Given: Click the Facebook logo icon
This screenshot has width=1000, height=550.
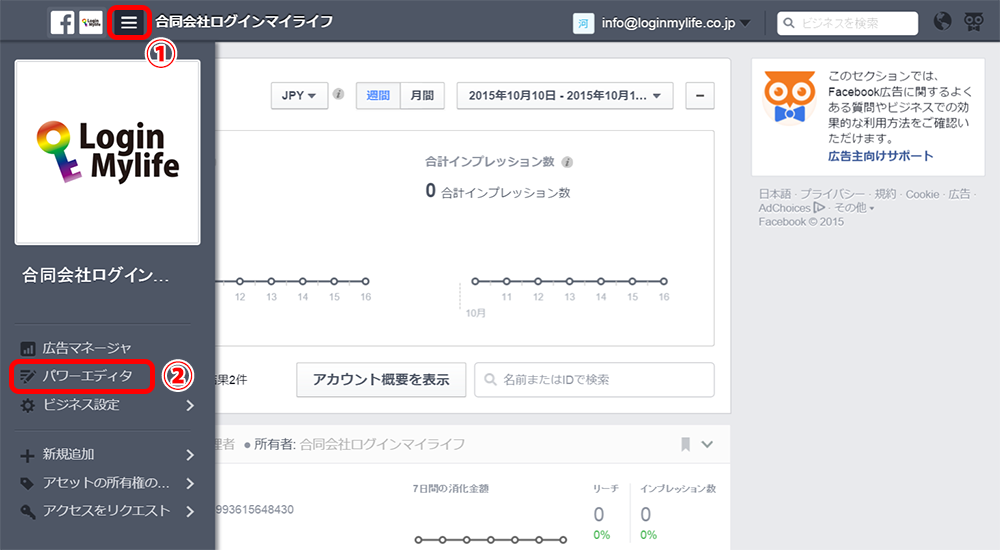Looking at the screenshot, I should click(62, 22).
